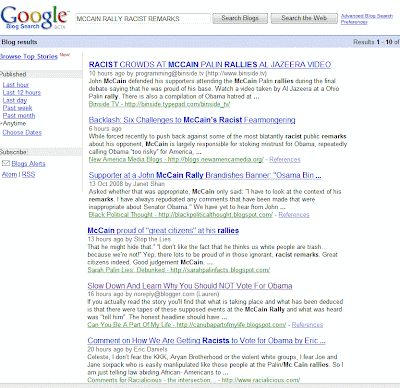Filter results to Last day
Image resolution: width=400 pixels, height=388 pixels.
(x=15, y=100)
